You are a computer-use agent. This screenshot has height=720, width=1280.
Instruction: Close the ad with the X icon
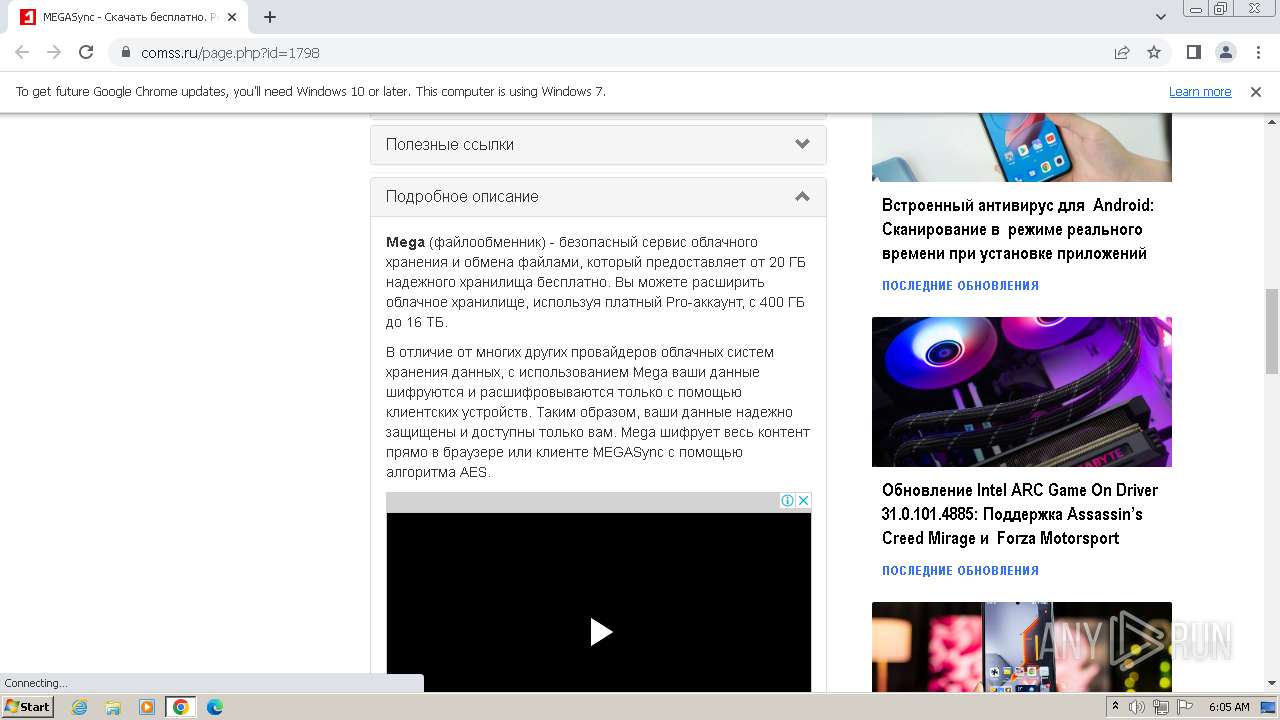tap(803, 501)
